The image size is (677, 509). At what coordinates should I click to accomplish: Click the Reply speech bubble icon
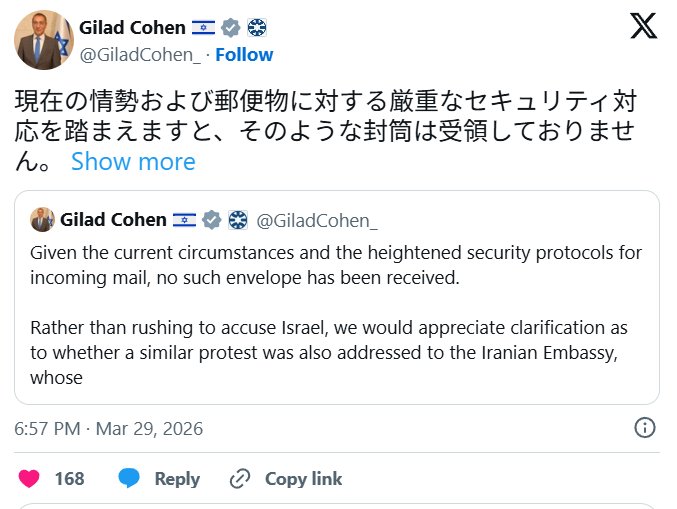pos(129,479)
